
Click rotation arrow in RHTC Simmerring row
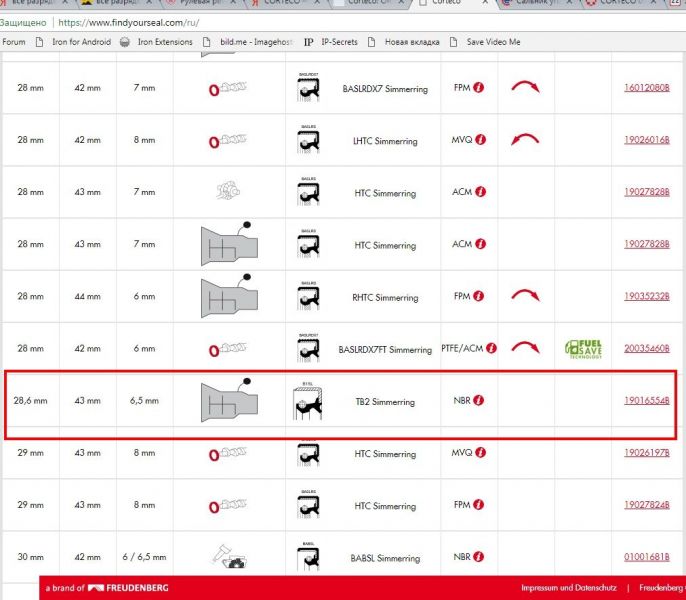click(525, 295)
